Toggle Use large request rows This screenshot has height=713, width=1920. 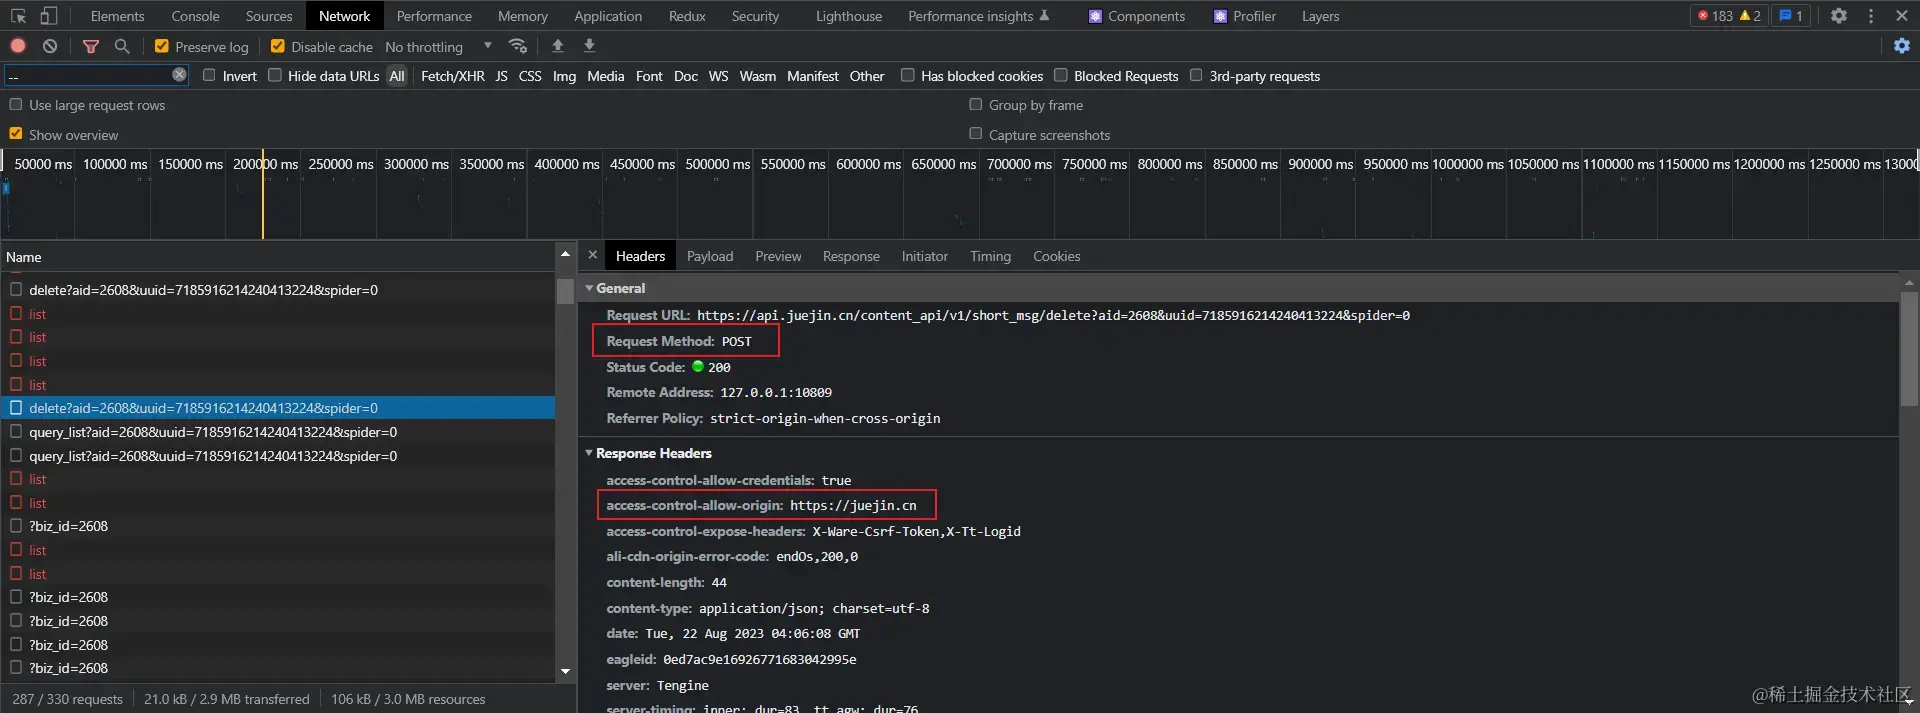(16, 105)
